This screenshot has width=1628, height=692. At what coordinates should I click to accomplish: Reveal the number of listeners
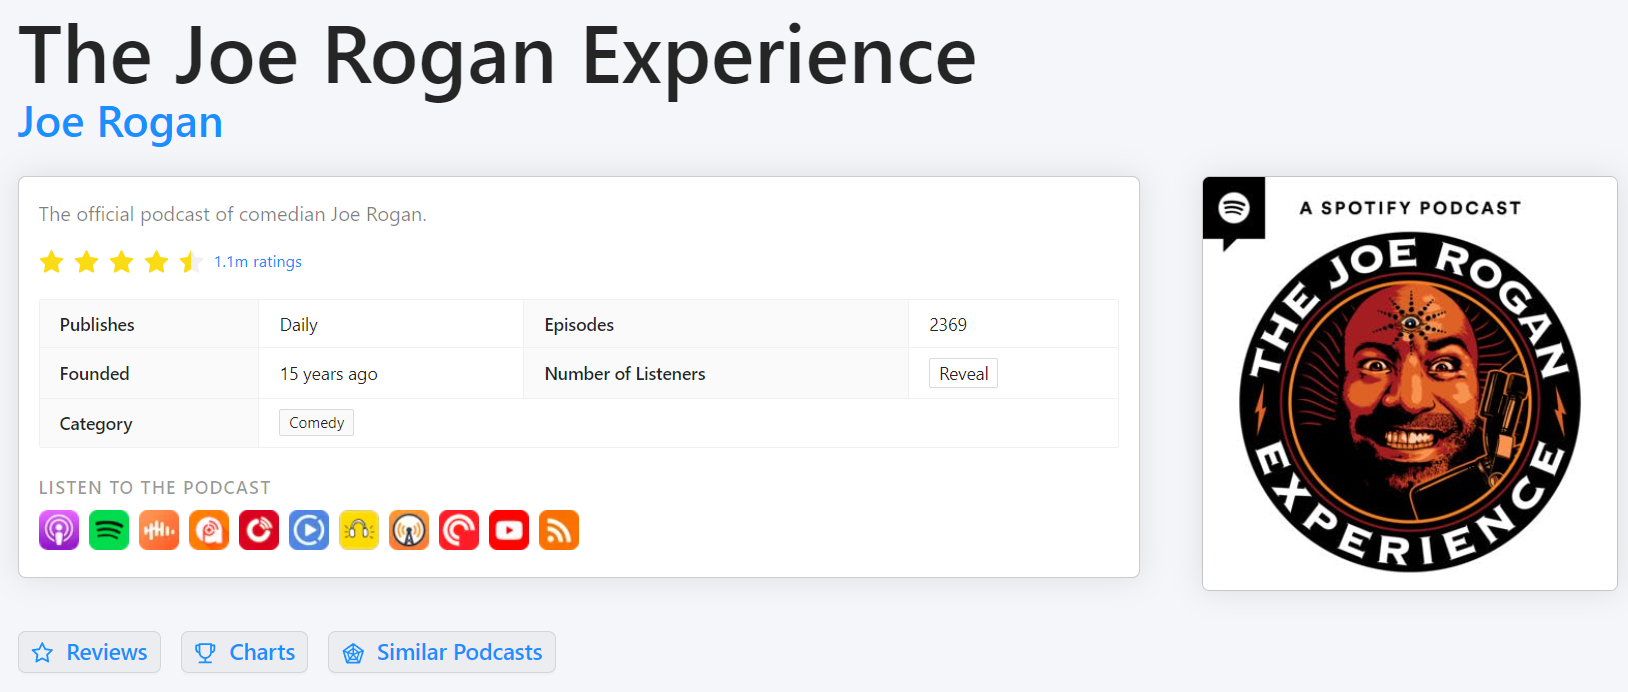(963, 373)
